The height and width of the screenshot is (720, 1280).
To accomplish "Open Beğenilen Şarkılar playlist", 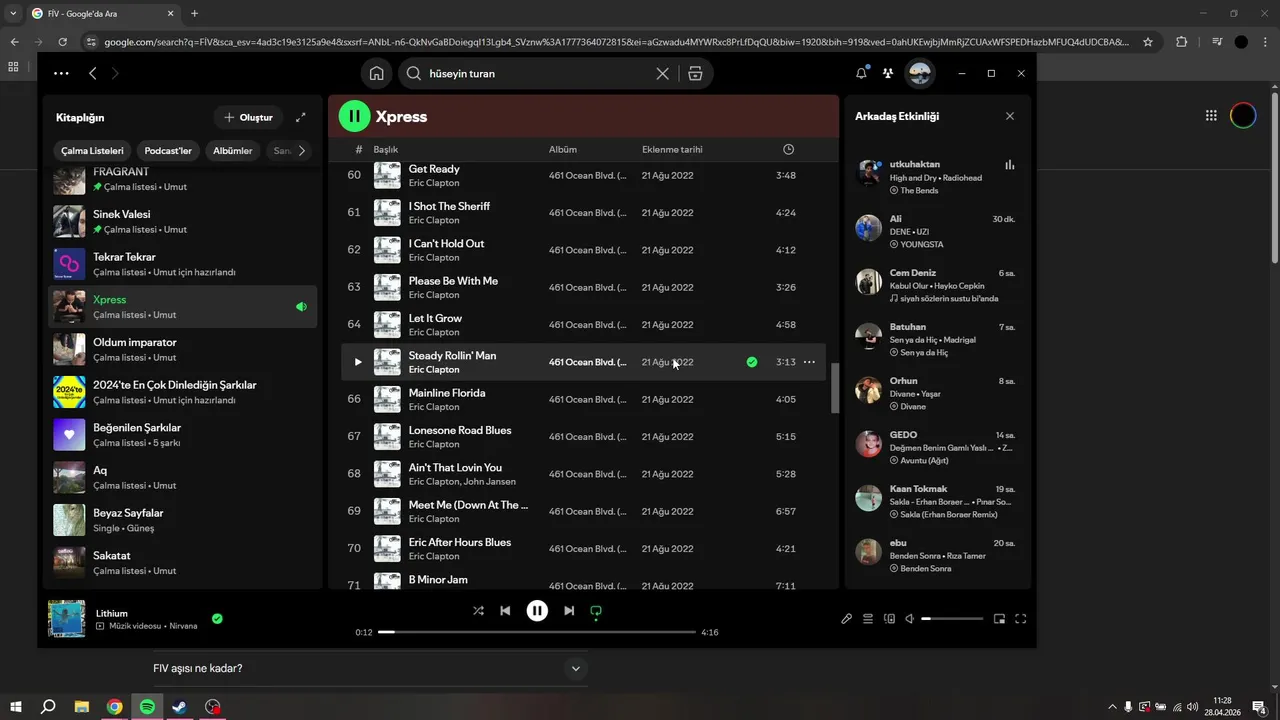I will (x=182, y=435).
